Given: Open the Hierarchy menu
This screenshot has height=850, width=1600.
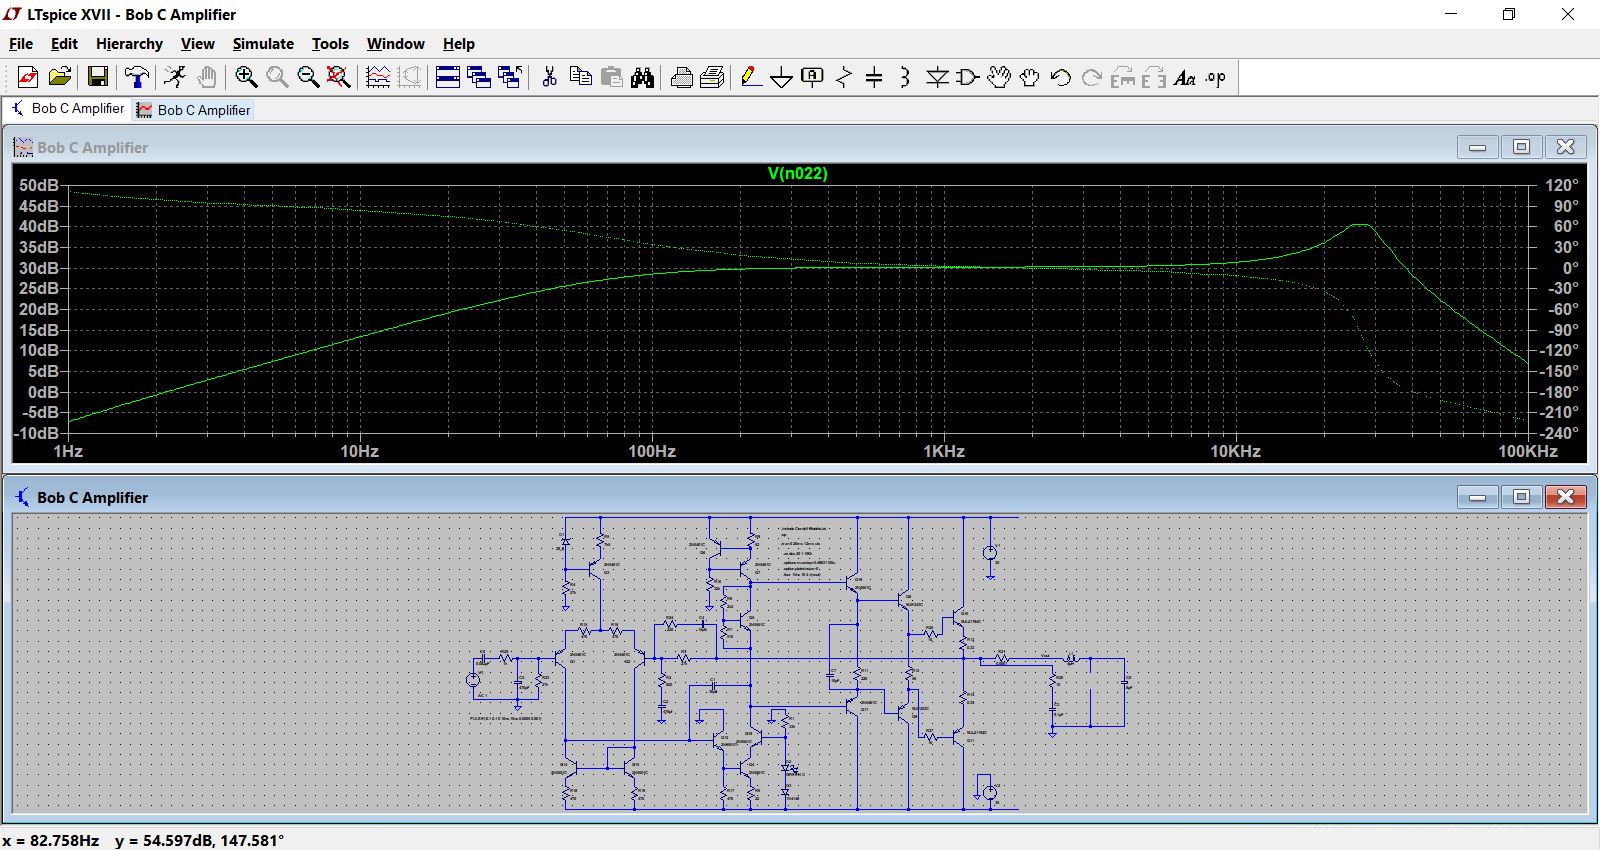Looking at the screenshot, I should point(129,44).
